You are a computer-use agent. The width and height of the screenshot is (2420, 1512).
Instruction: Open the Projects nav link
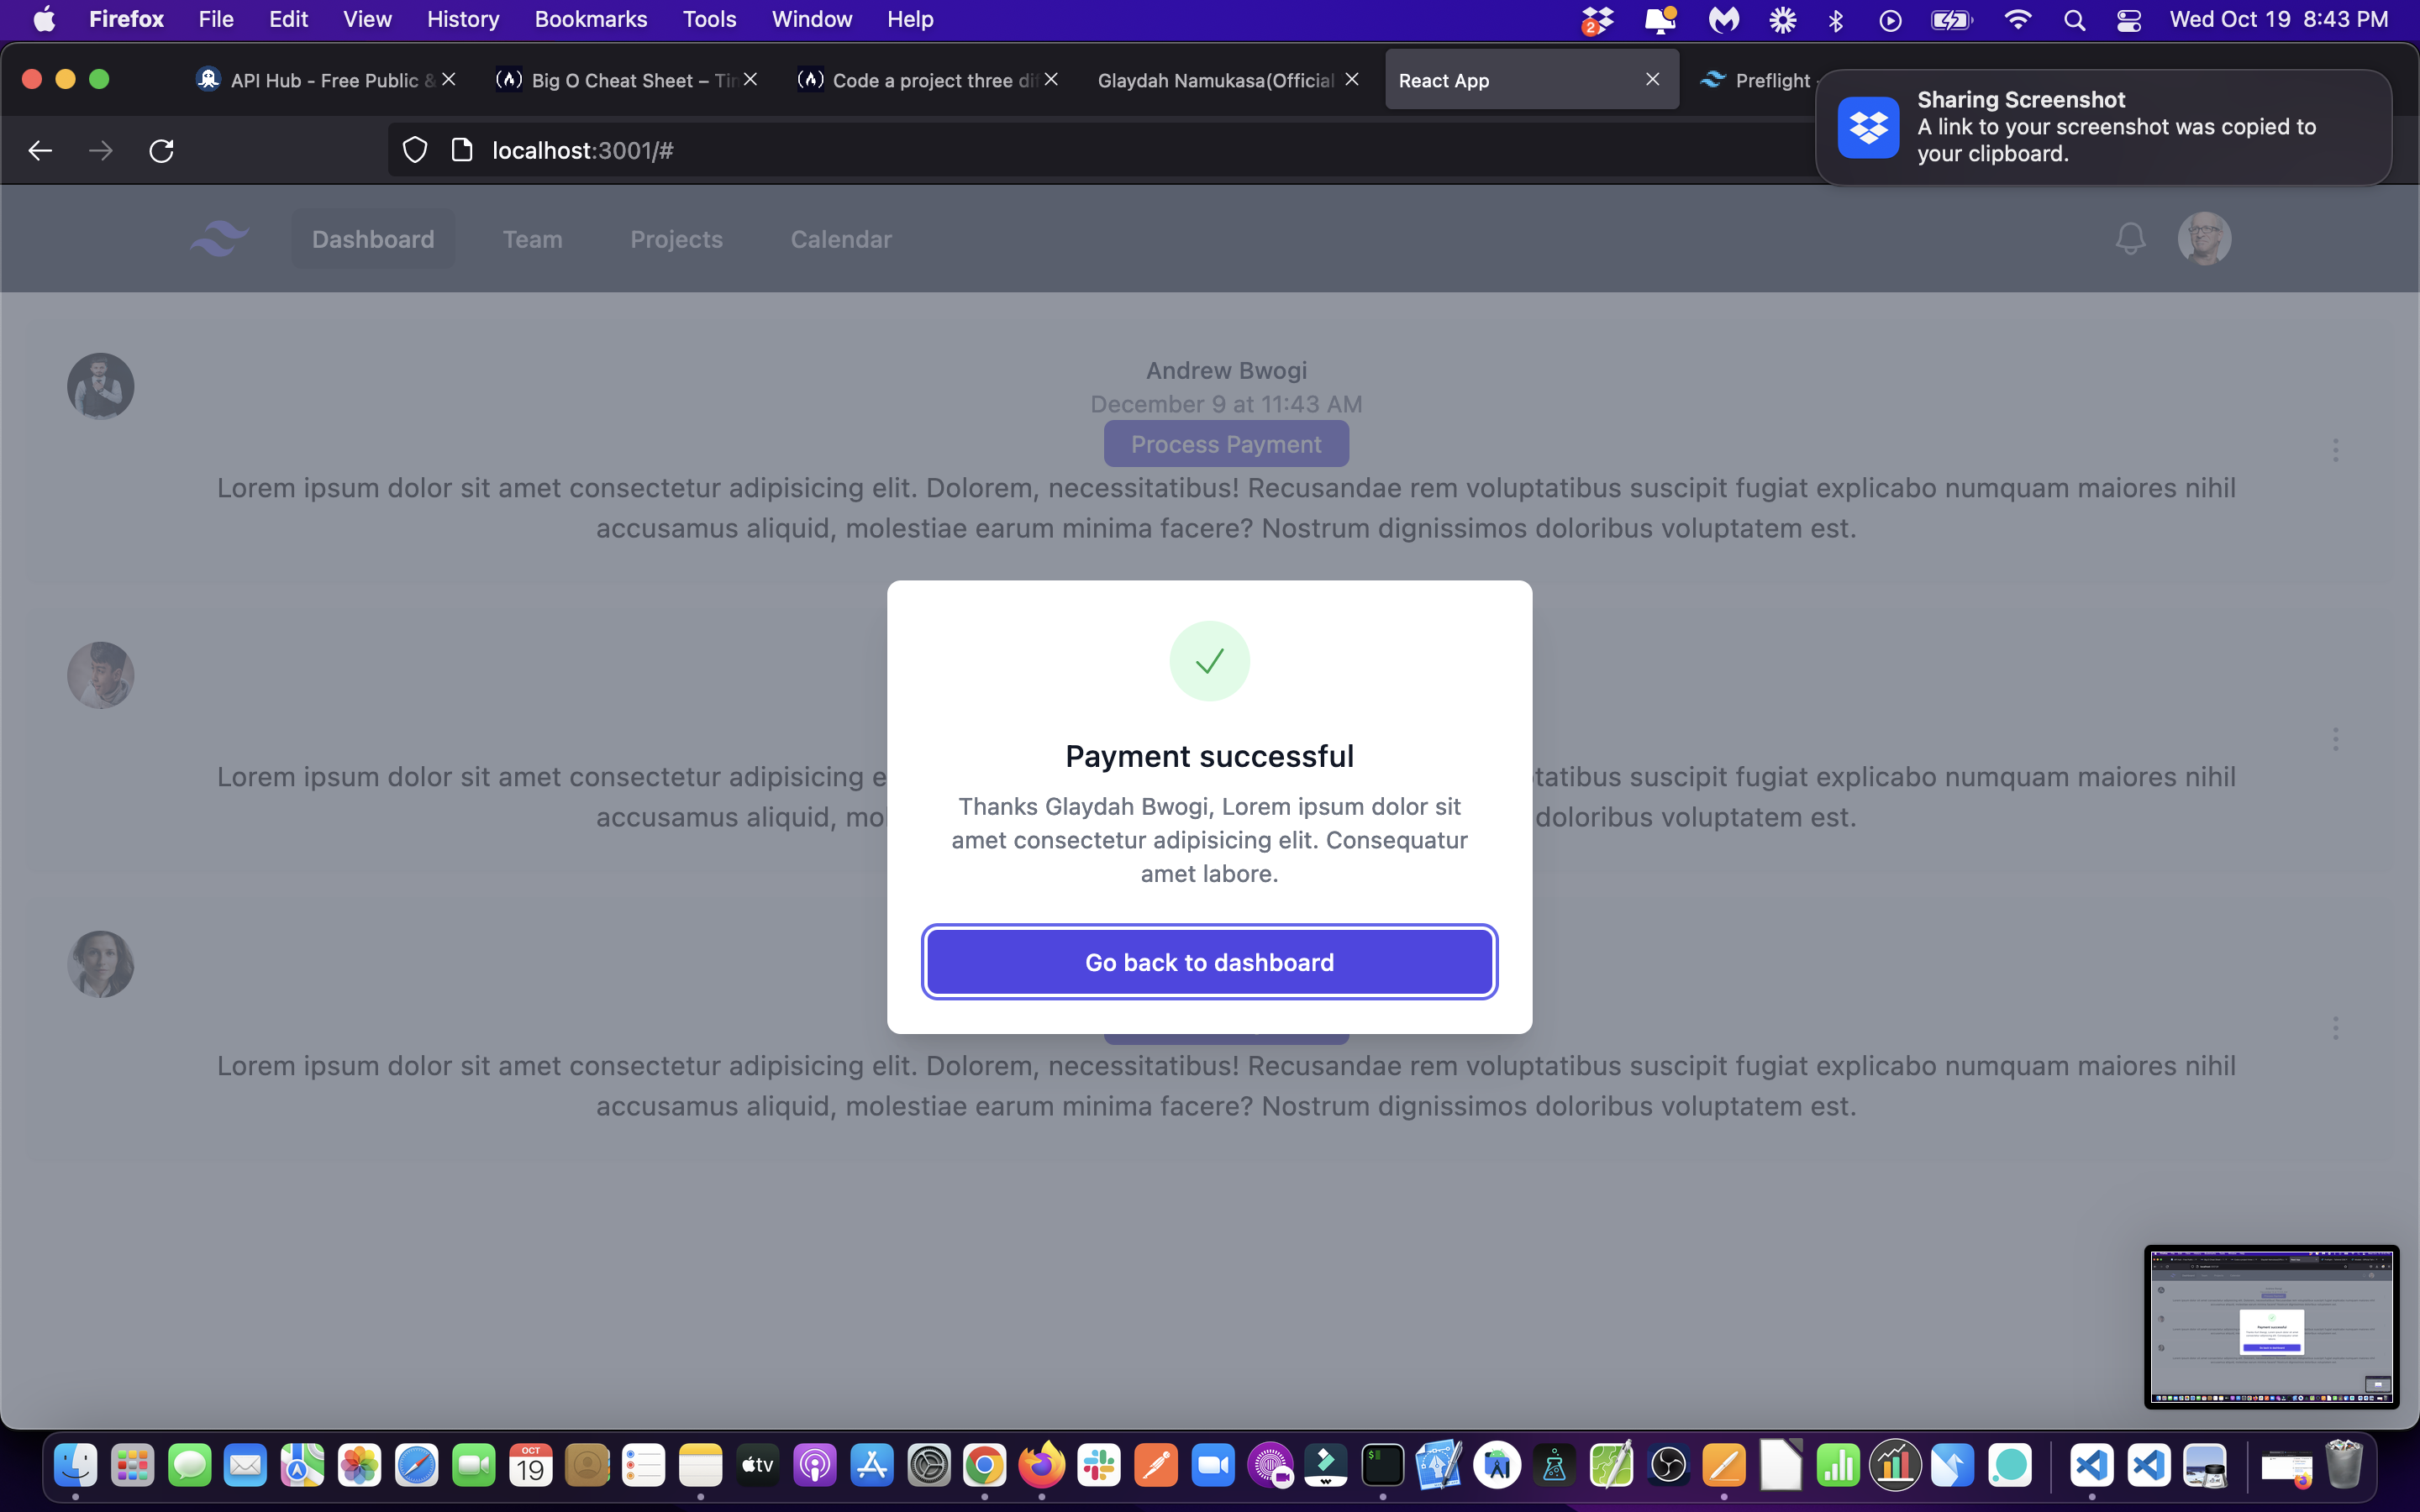coord(676,239)
